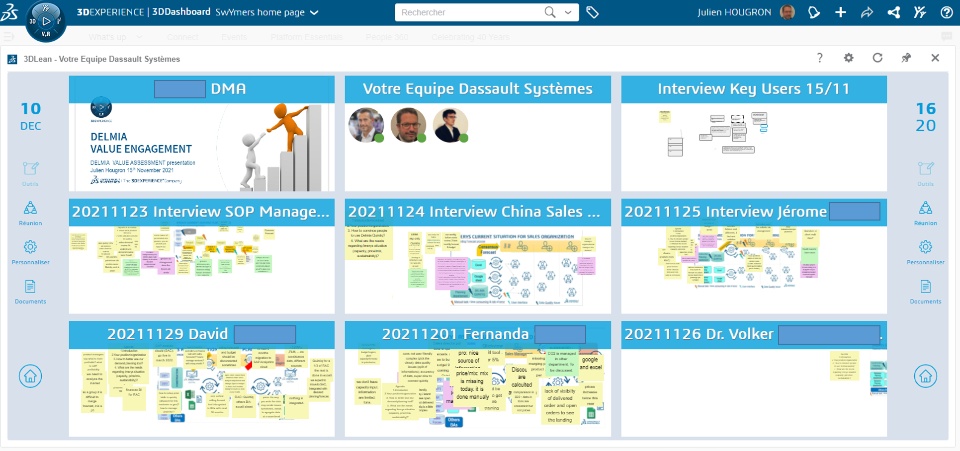Switch to the Platform Essentials tab
960x451 pixels.
307,37
